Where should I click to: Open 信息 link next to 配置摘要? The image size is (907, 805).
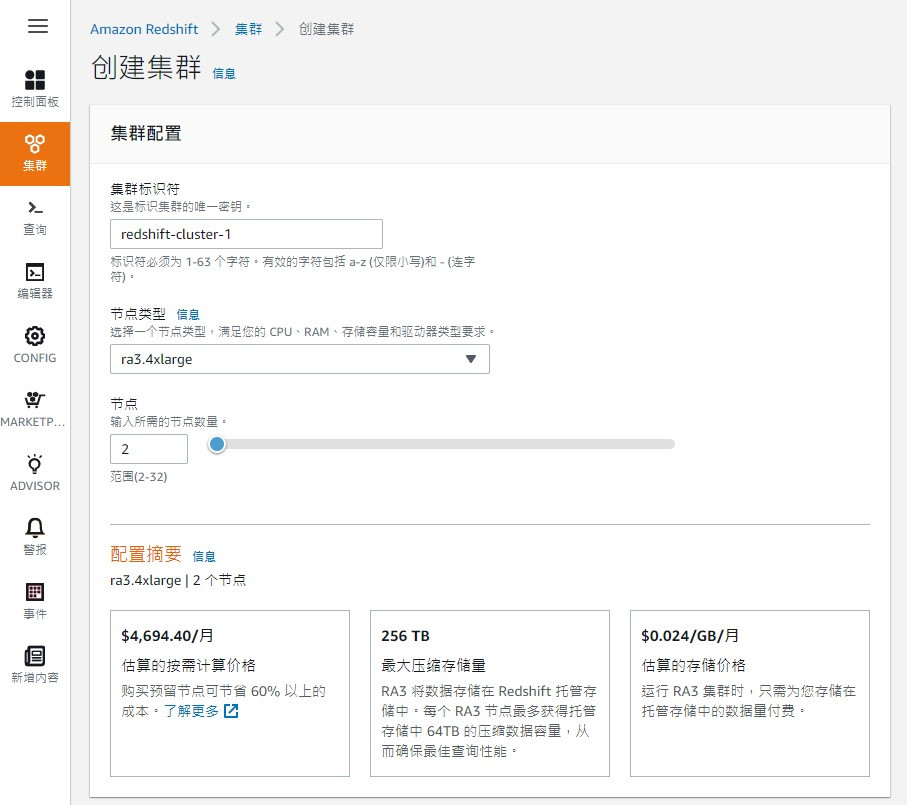pyautogui.click(x=204, y=556)
